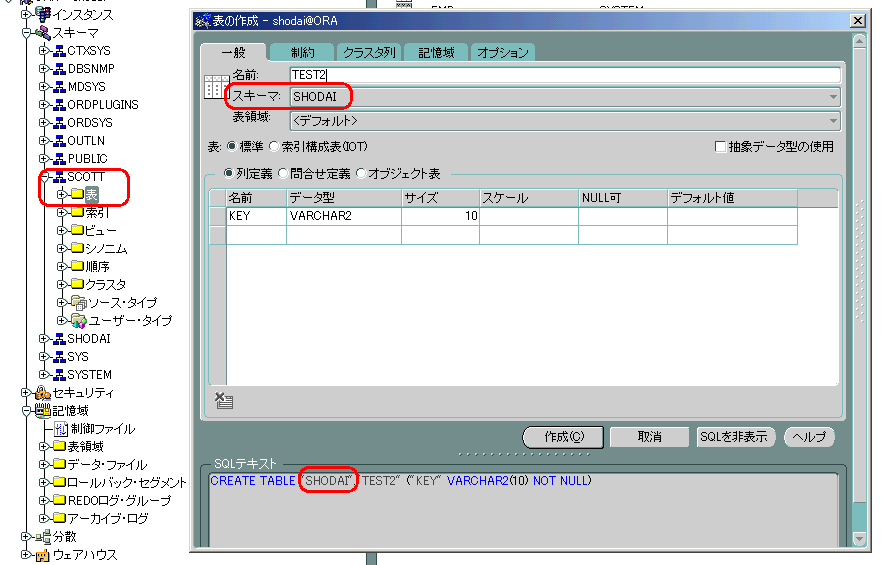
Task: Switch to the 制約 tab
Action: pyautogui.click(x=302, y=52)
